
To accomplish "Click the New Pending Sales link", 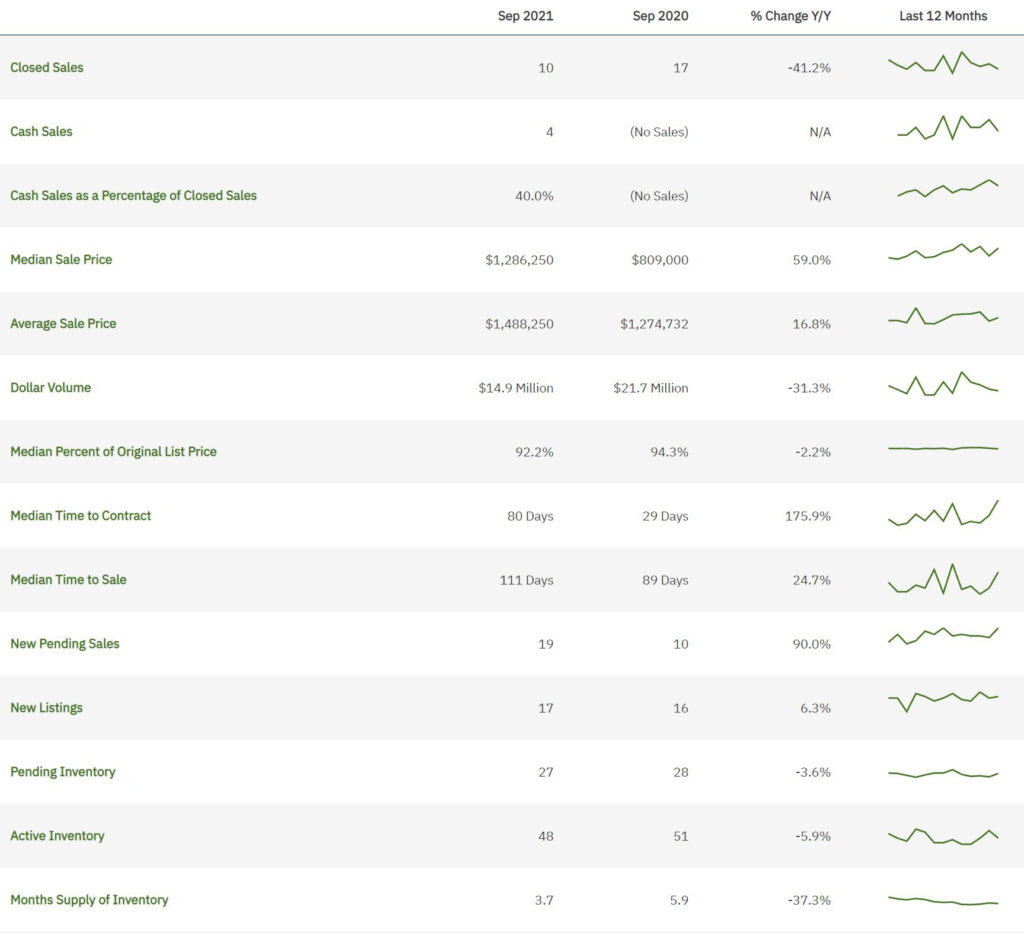I will 64,643.
